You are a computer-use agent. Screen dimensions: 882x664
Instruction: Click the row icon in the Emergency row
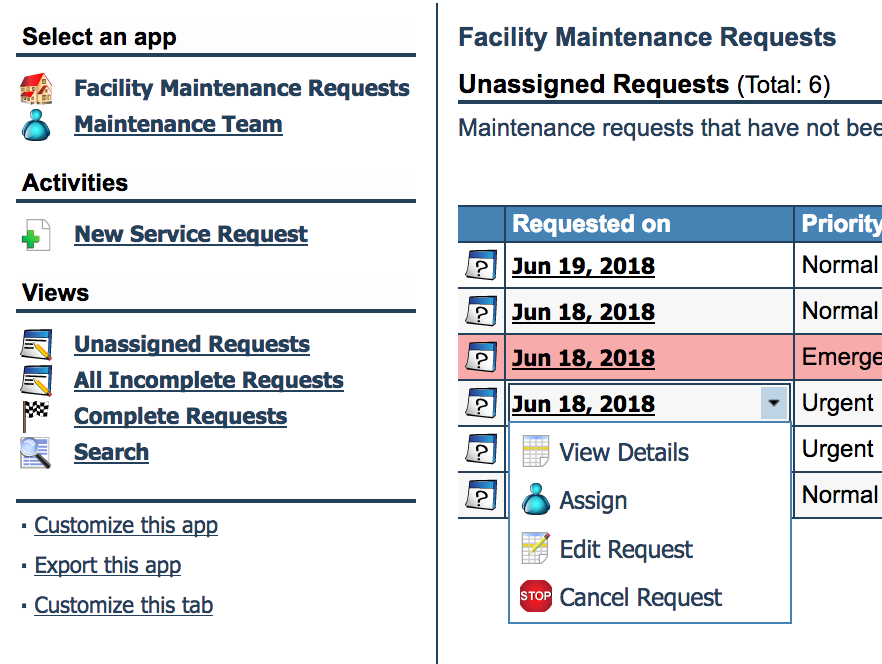pos(481,358)
